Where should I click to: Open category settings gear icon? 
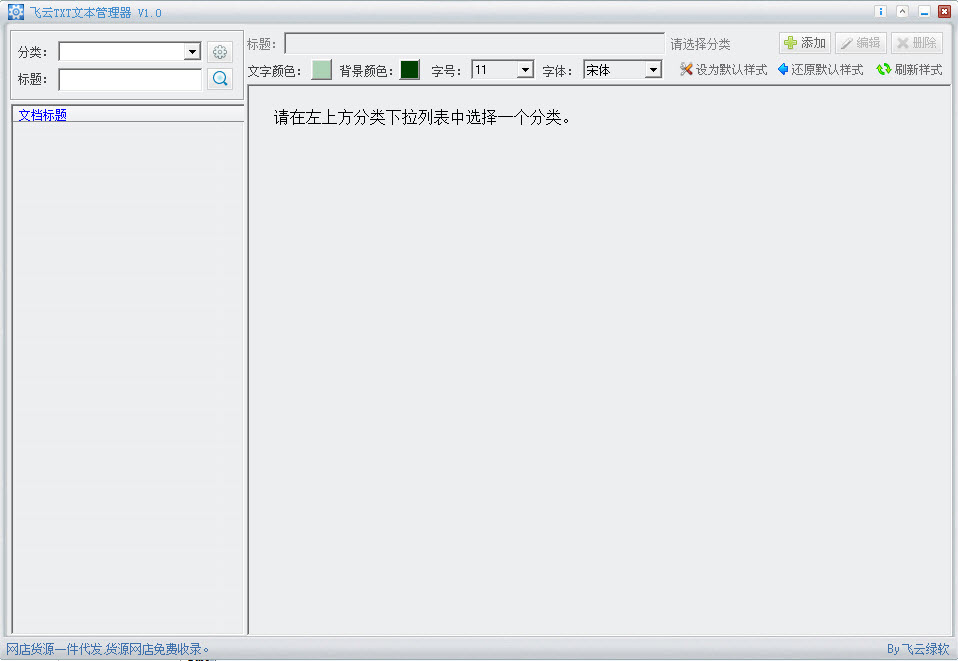pyautogui.click(x=219, y=52)
